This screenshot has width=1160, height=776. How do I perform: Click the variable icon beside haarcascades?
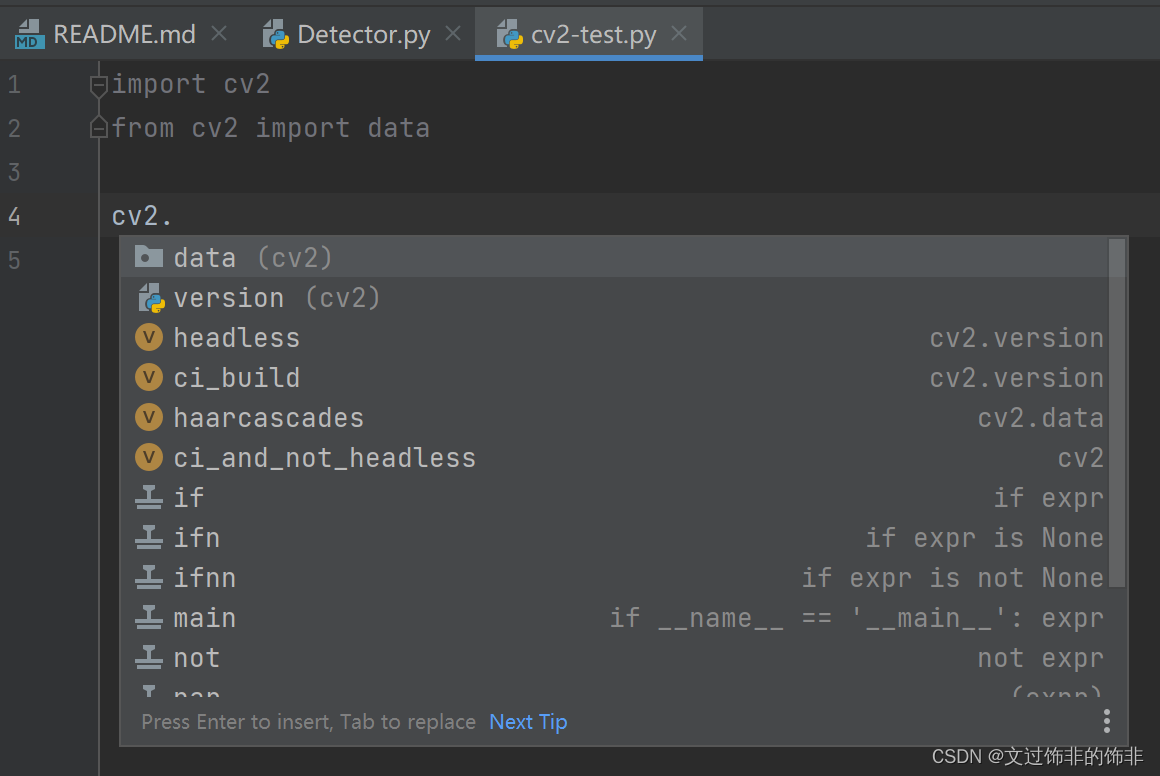149,418
